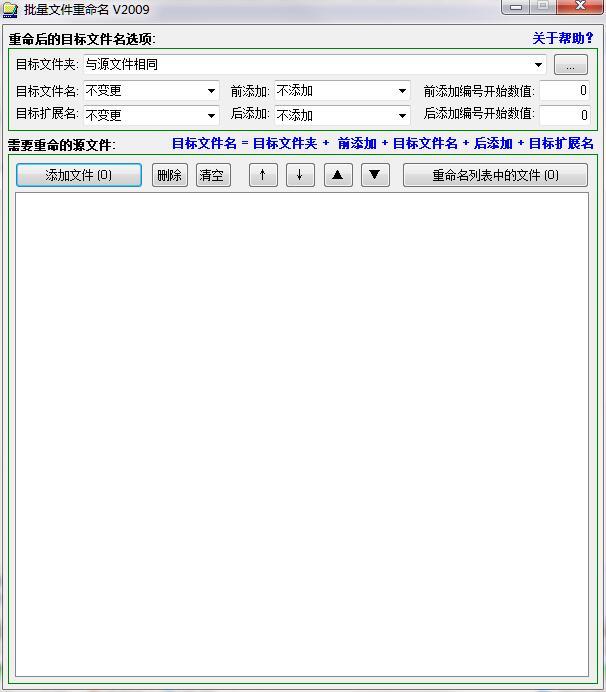
Task: Click the move down thin arrow button
Action: pyautogui.click(x=300, y=175)
